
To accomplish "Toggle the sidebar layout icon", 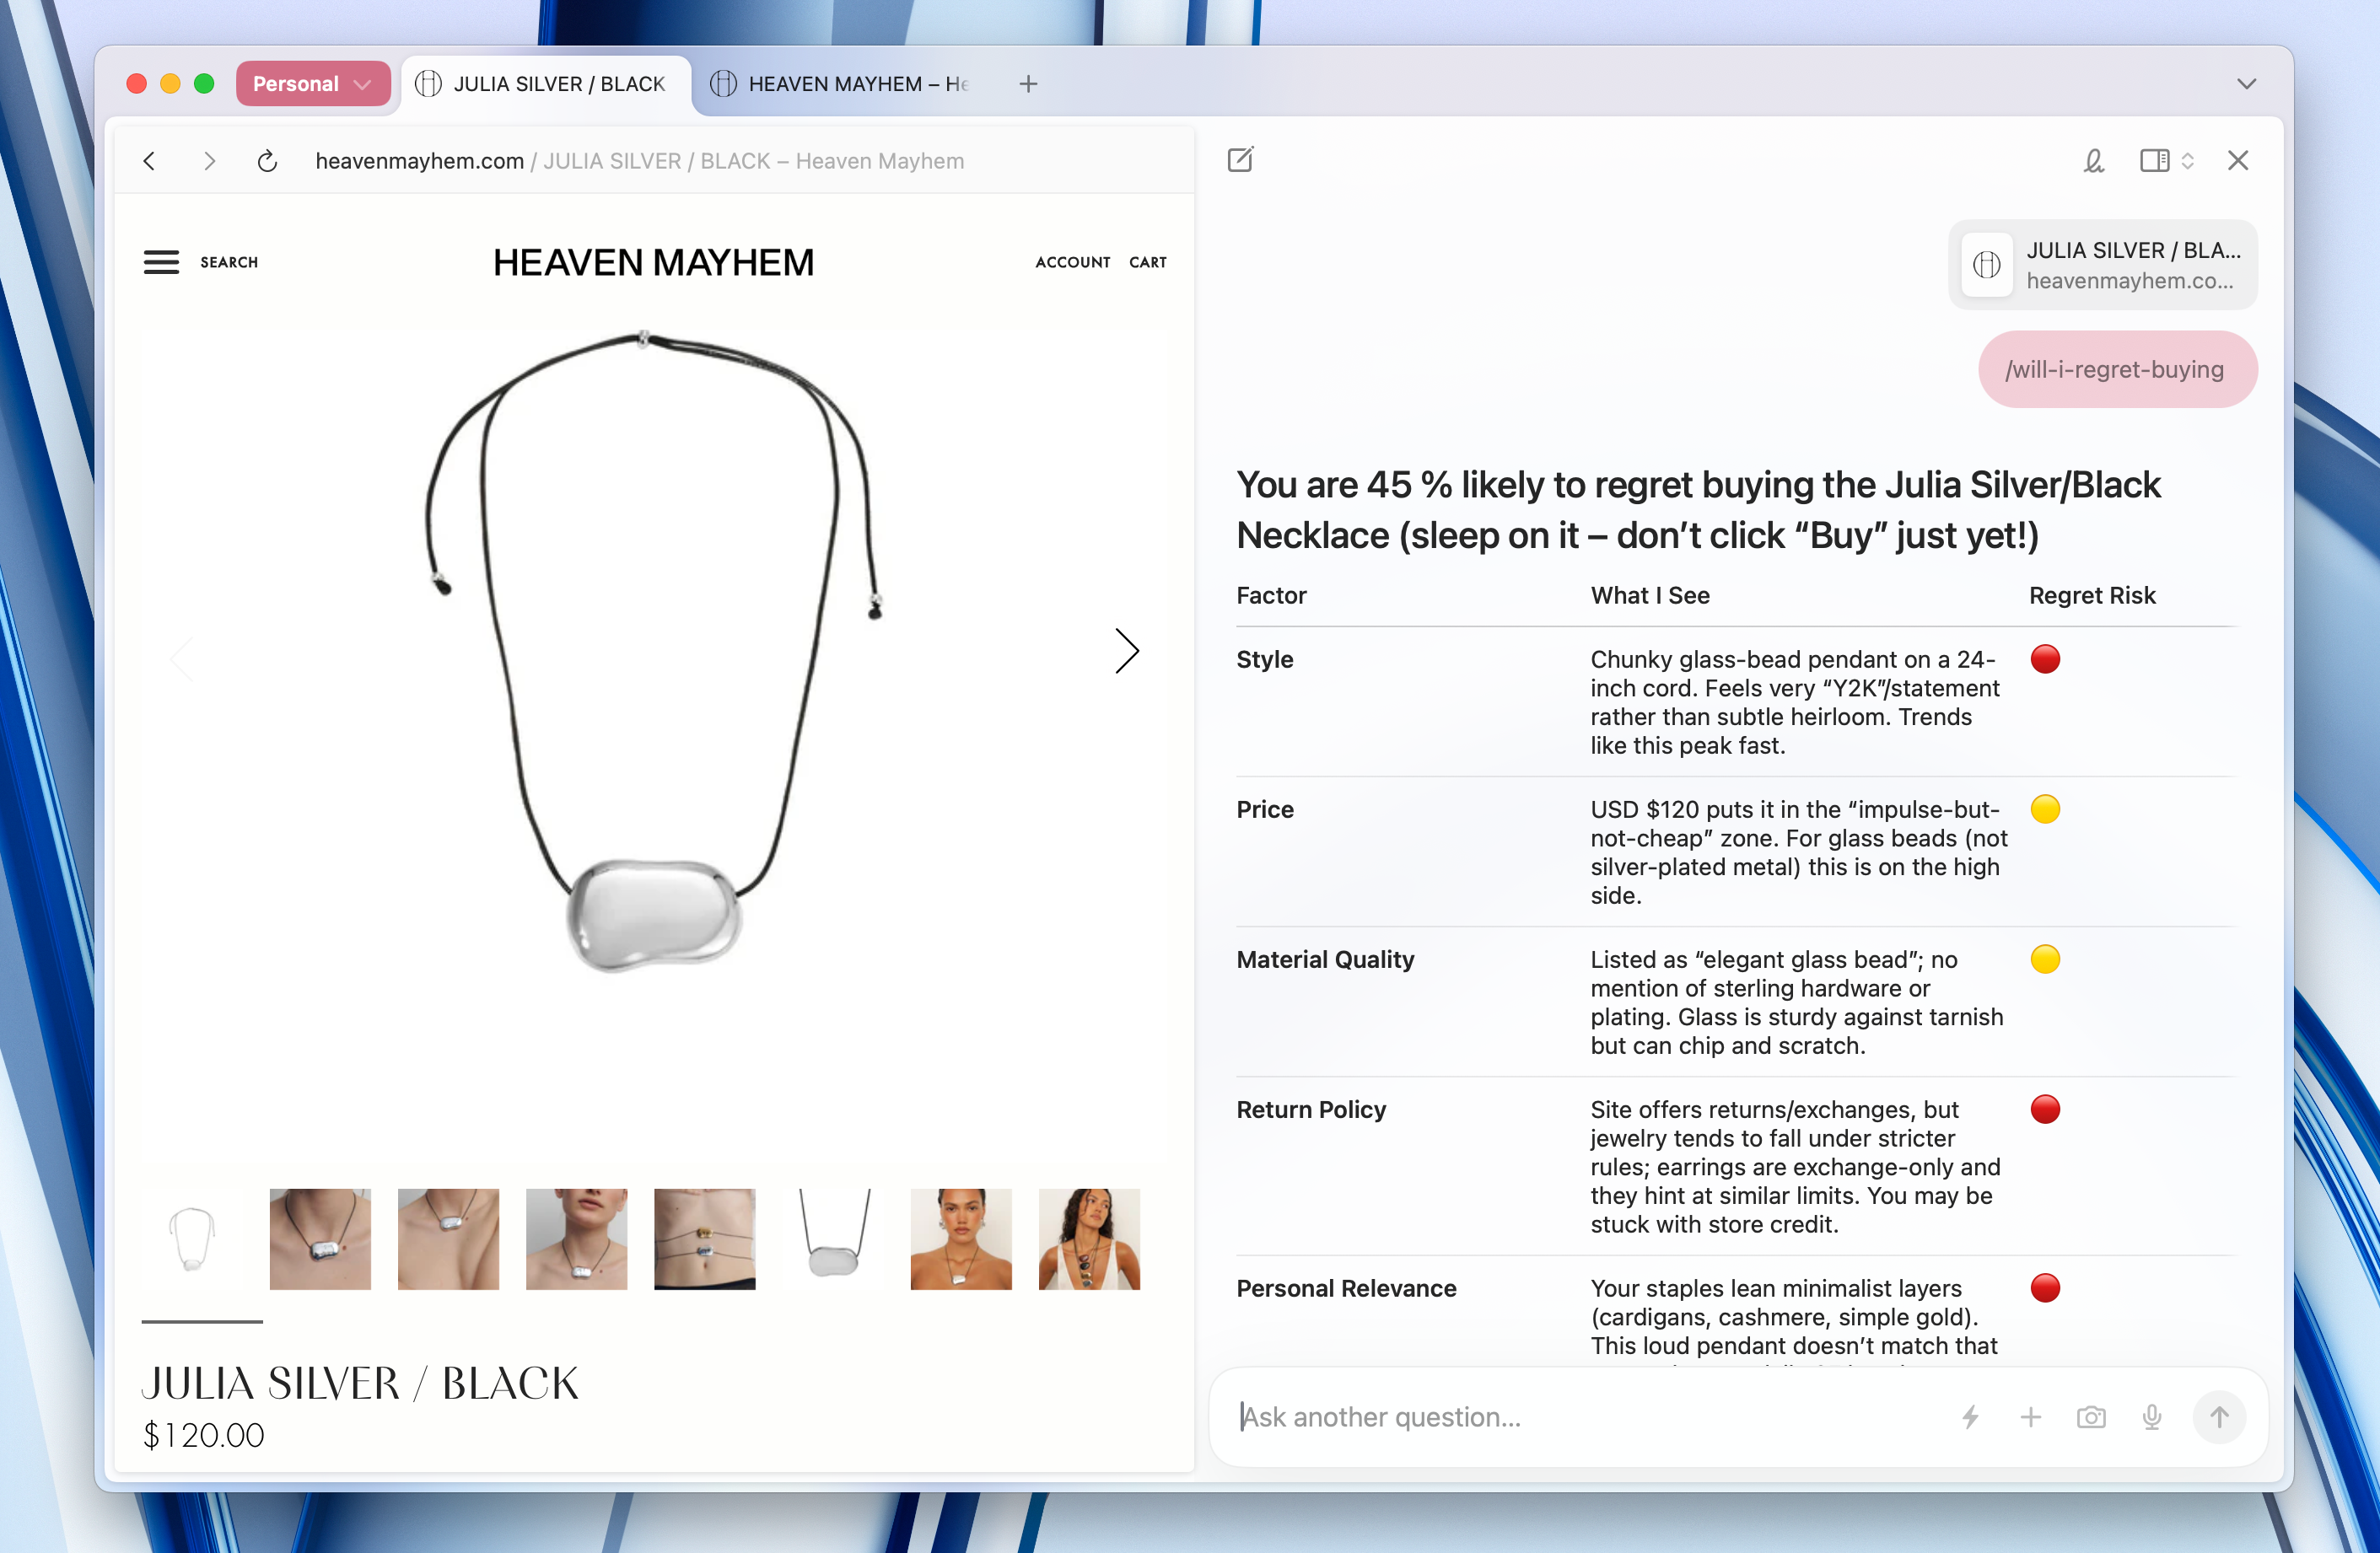I will pos(2154,161).
